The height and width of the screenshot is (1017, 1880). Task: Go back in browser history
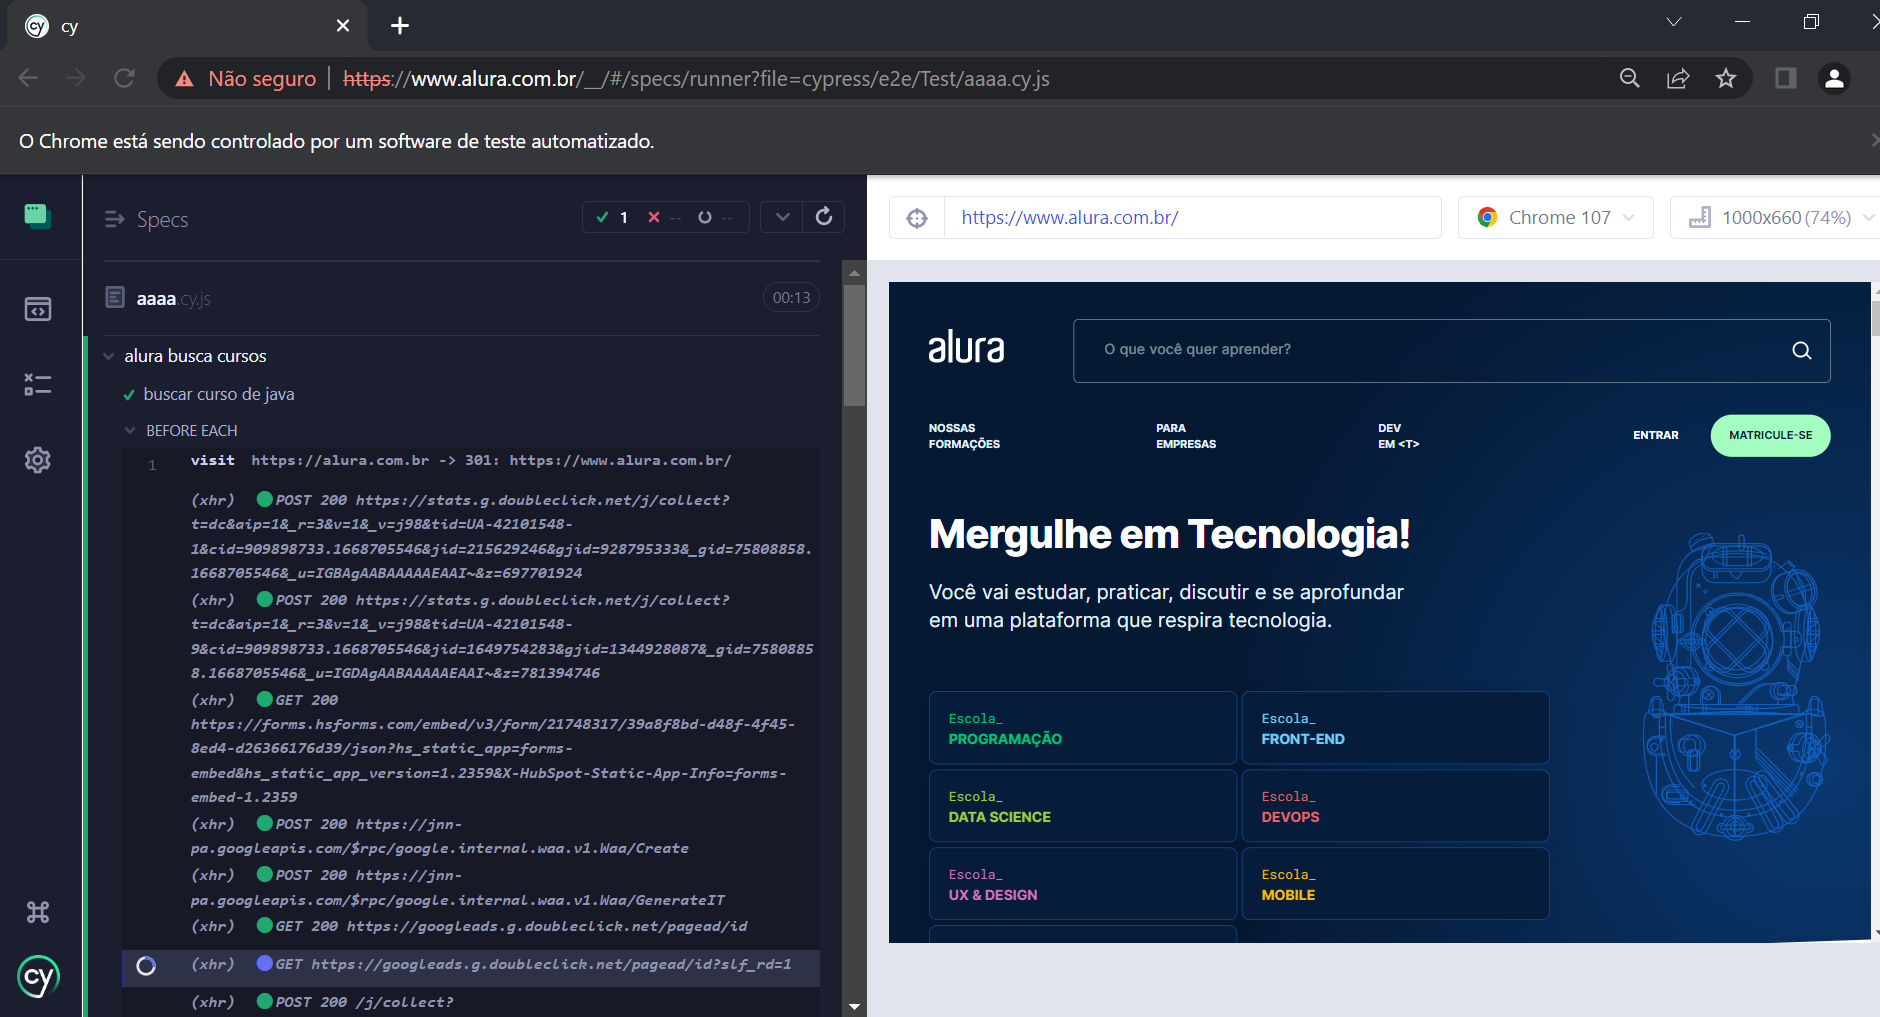click(x=28, y=78)
